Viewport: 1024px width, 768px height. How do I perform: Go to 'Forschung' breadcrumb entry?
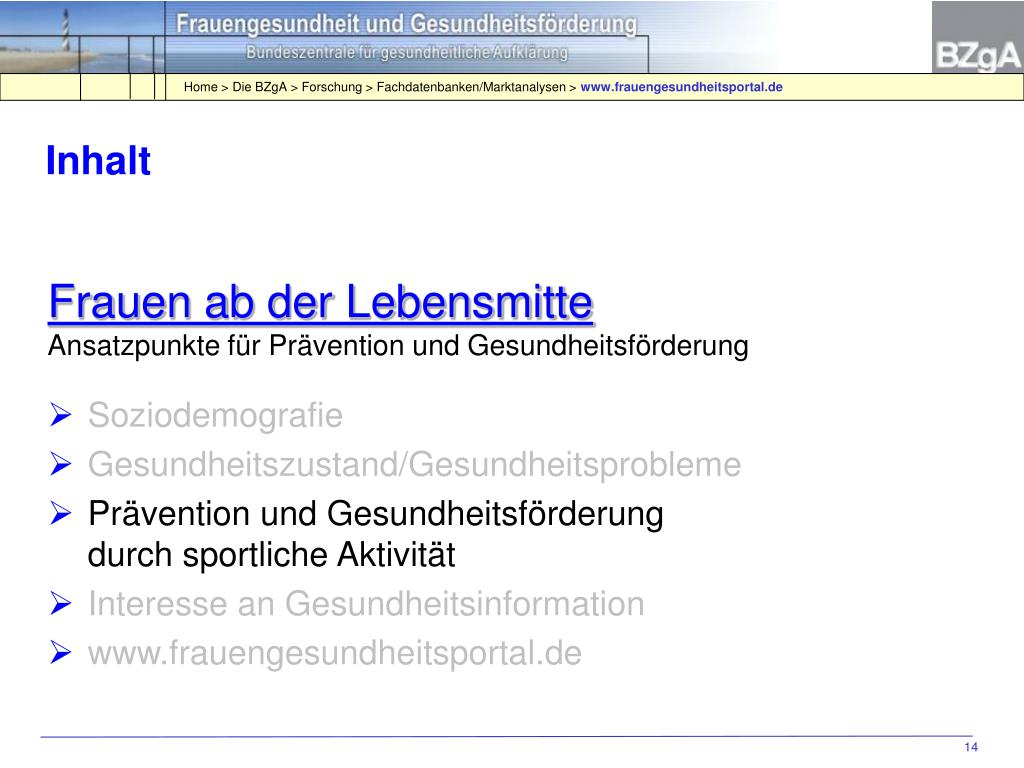(332, 87)
